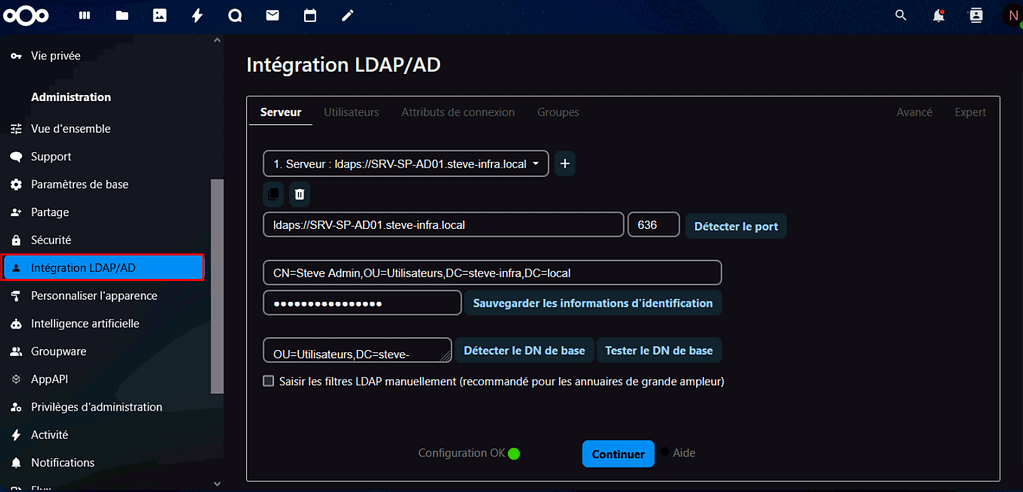
Task: Open the Calendar app icon
Action: [310, 16]
